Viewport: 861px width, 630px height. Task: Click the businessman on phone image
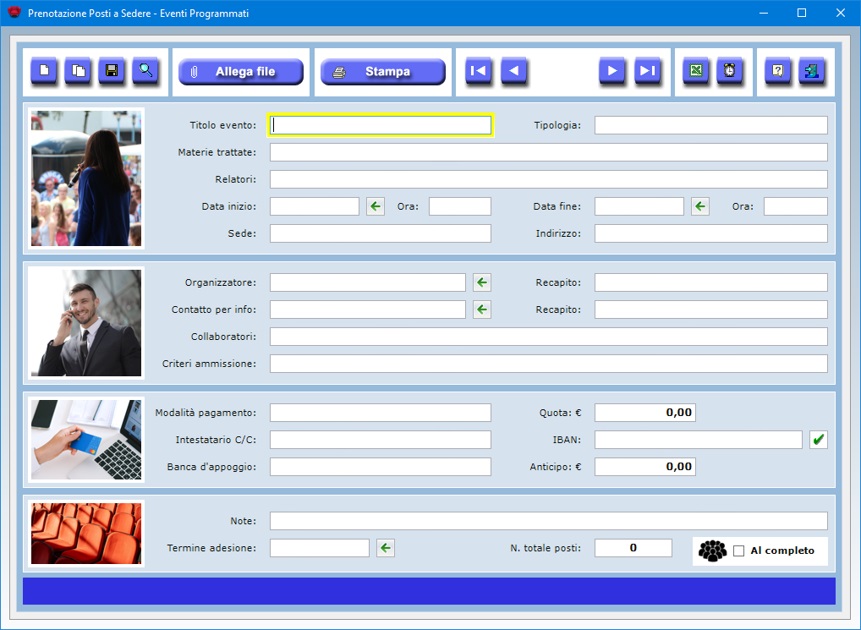pos(86,323)
